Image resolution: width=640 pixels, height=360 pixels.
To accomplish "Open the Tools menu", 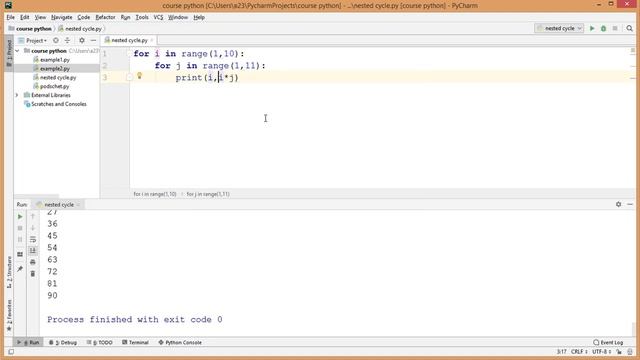I will 142,17.
